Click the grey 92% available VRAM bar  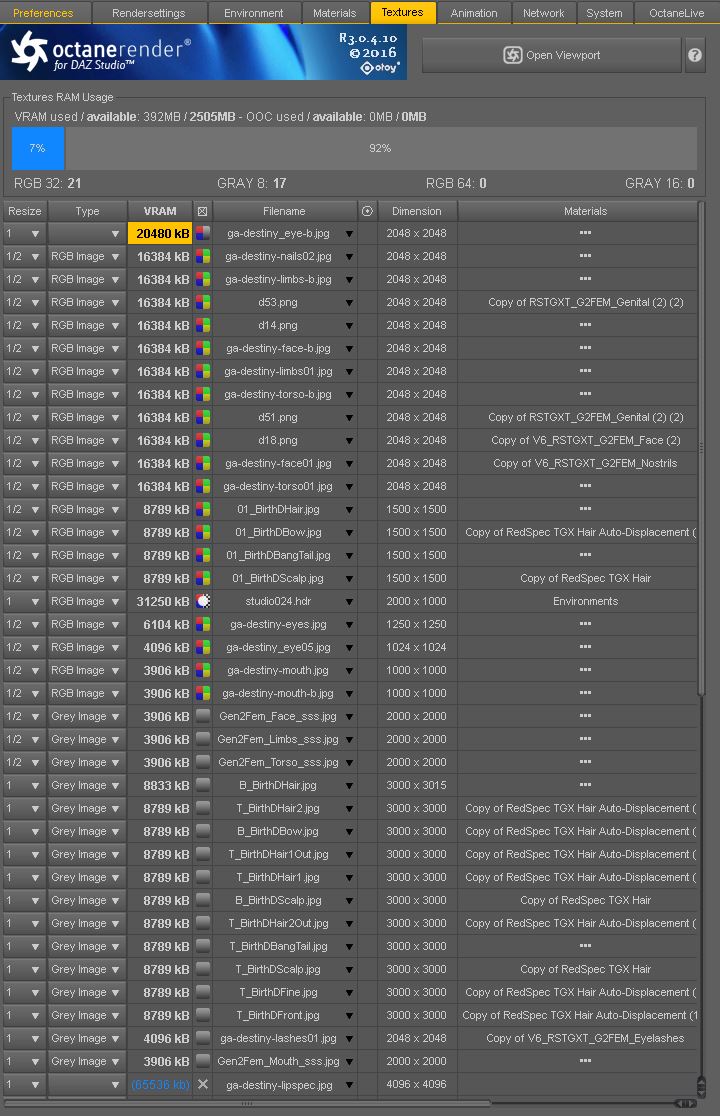381,148
